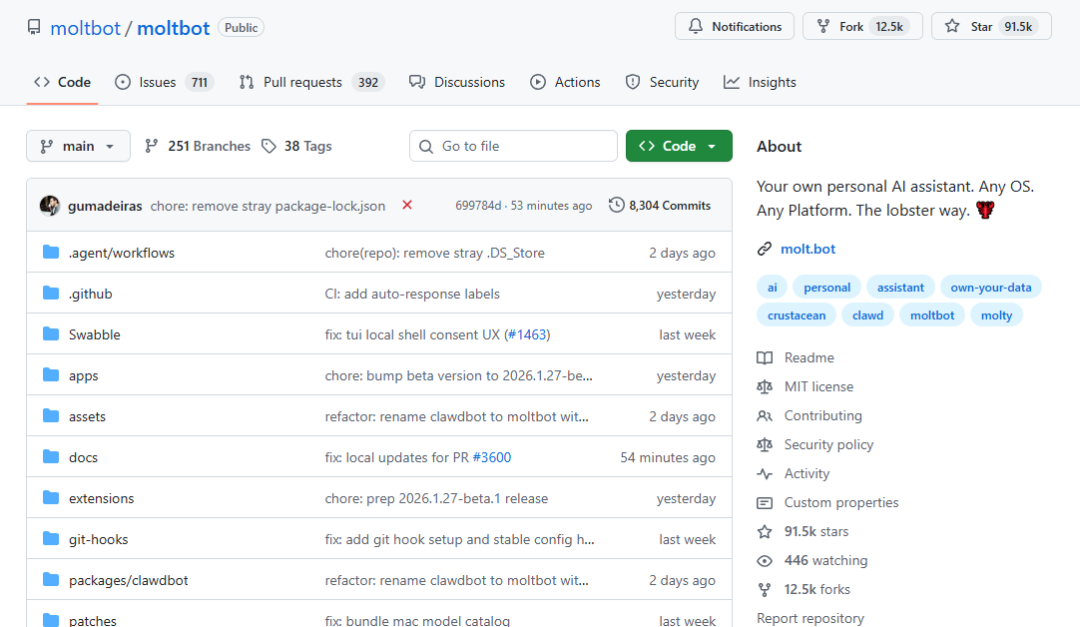Expand the green Code dropdown button

[x=678, y=146]
